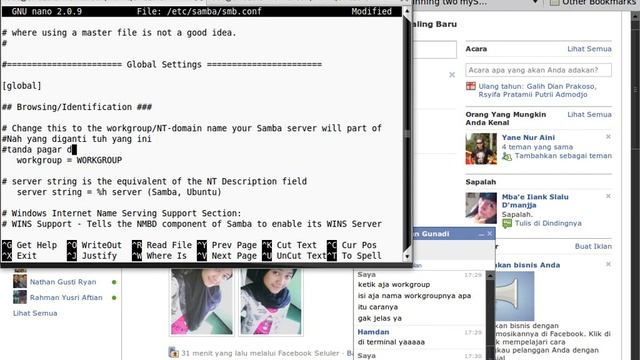Click the ^K Cut Text shortcut in nano

(289, 245)
